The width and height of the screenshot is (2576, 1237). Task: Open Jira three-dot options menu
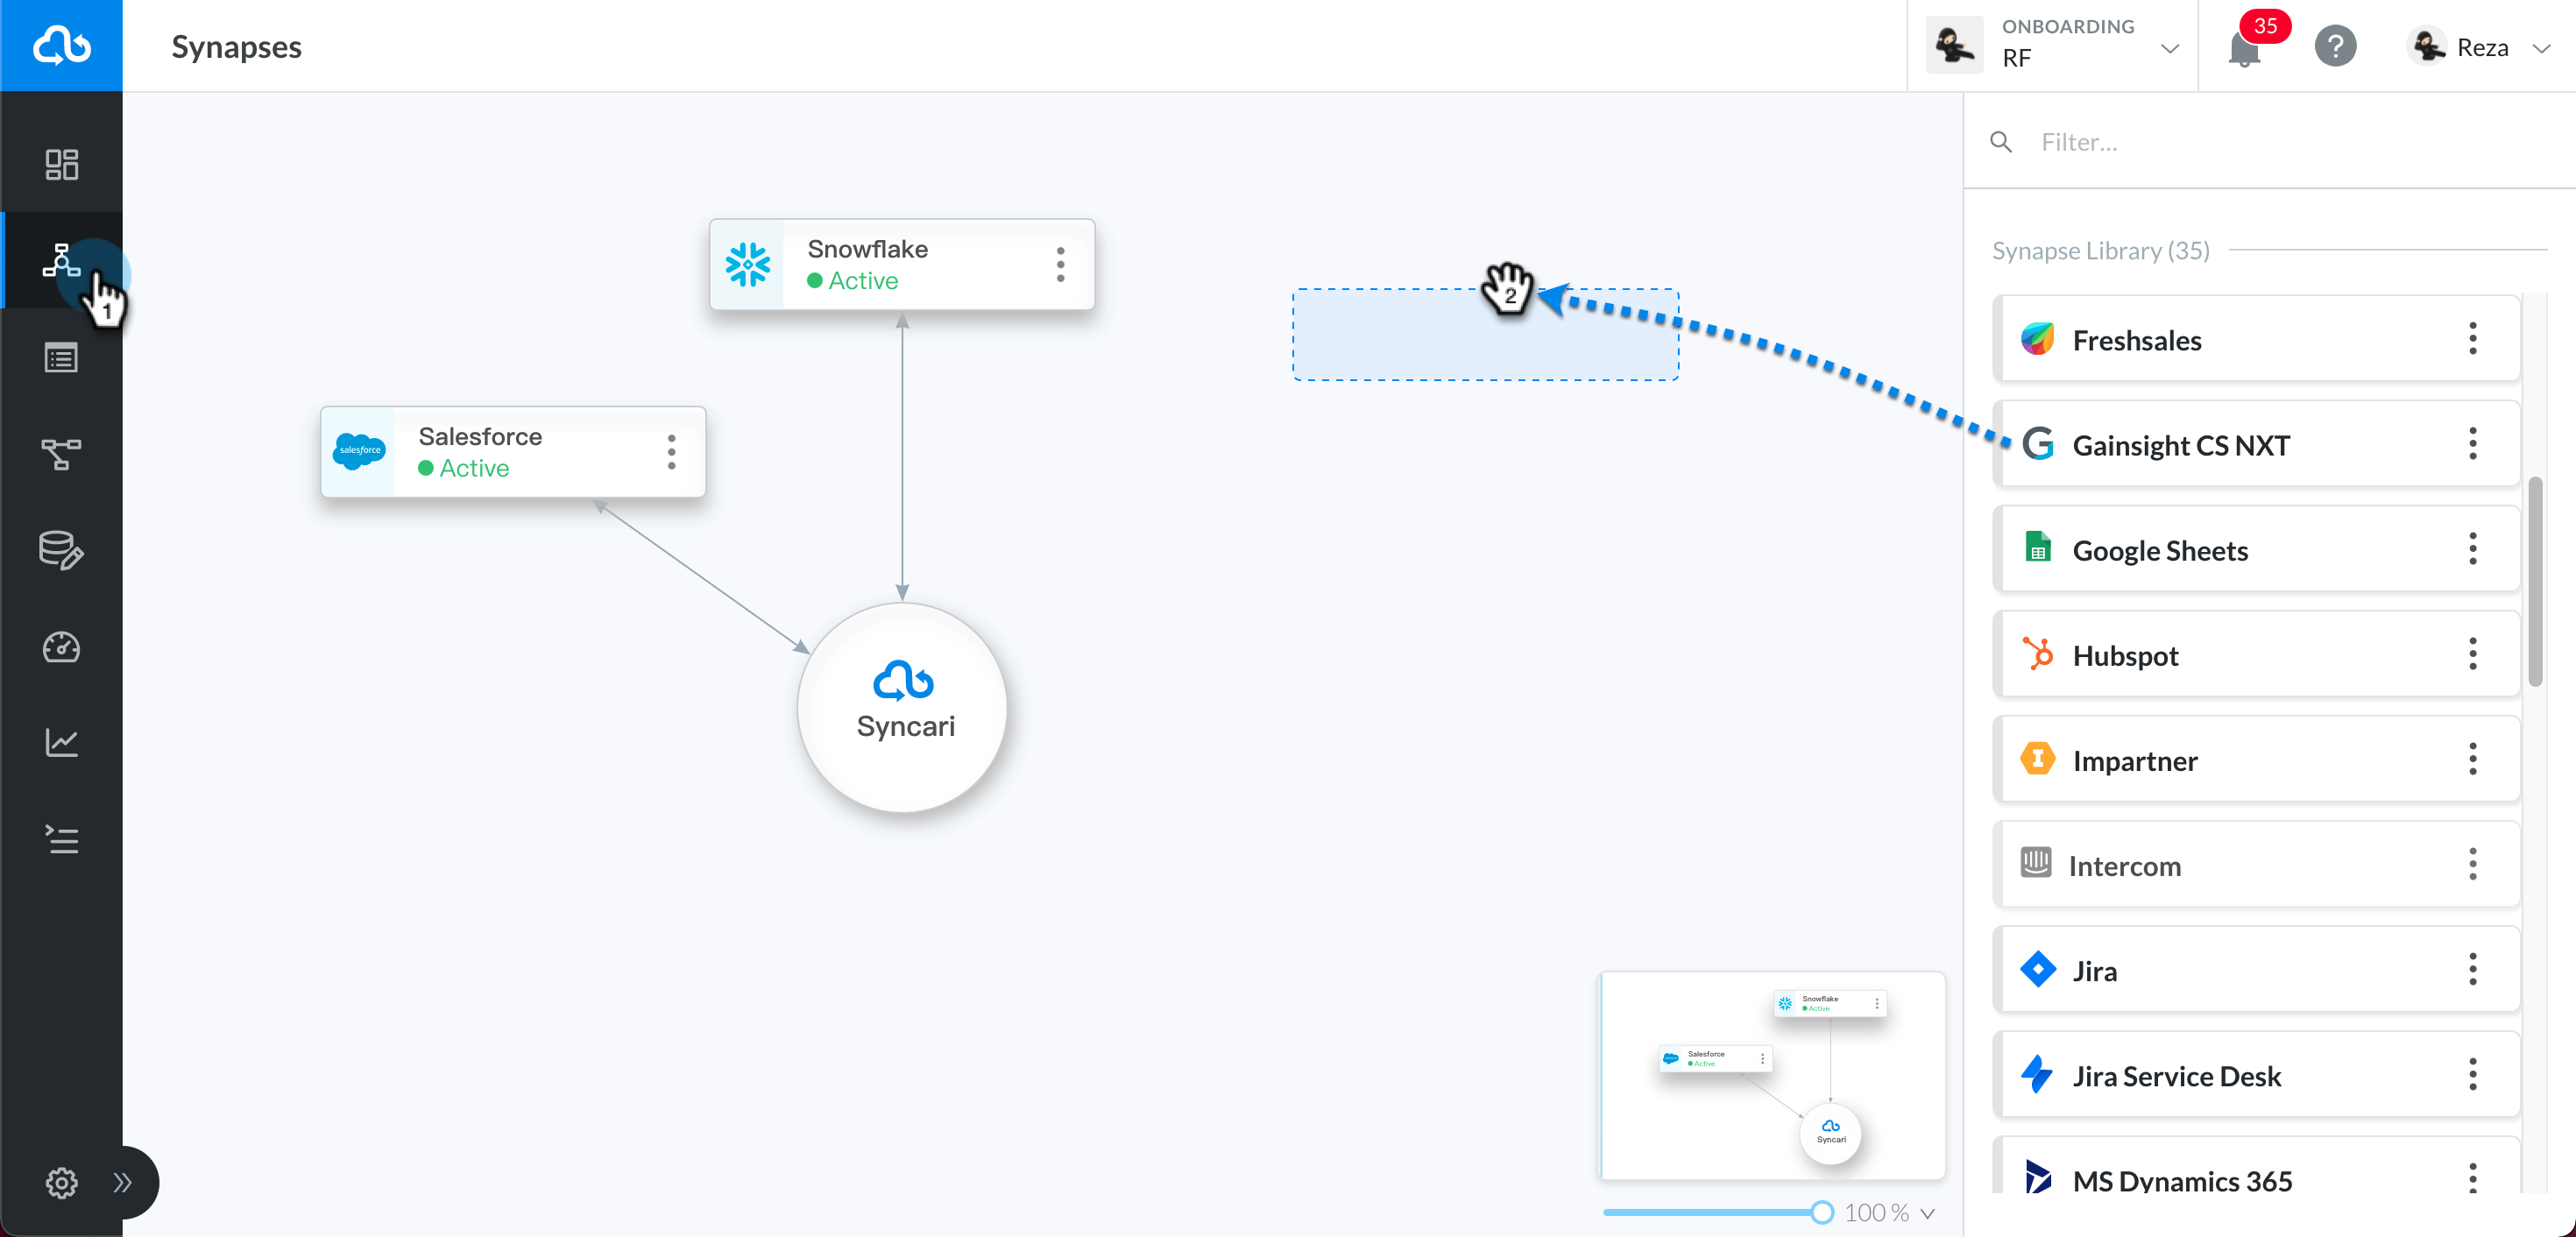click(x=2472, y=970)
